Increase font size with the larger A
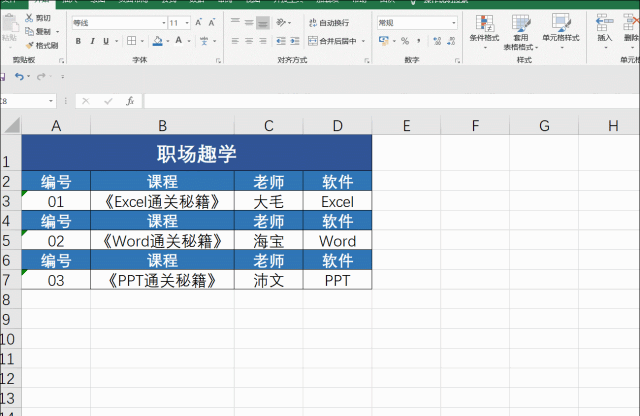640x416 pixels. click(x=198, y=22)
